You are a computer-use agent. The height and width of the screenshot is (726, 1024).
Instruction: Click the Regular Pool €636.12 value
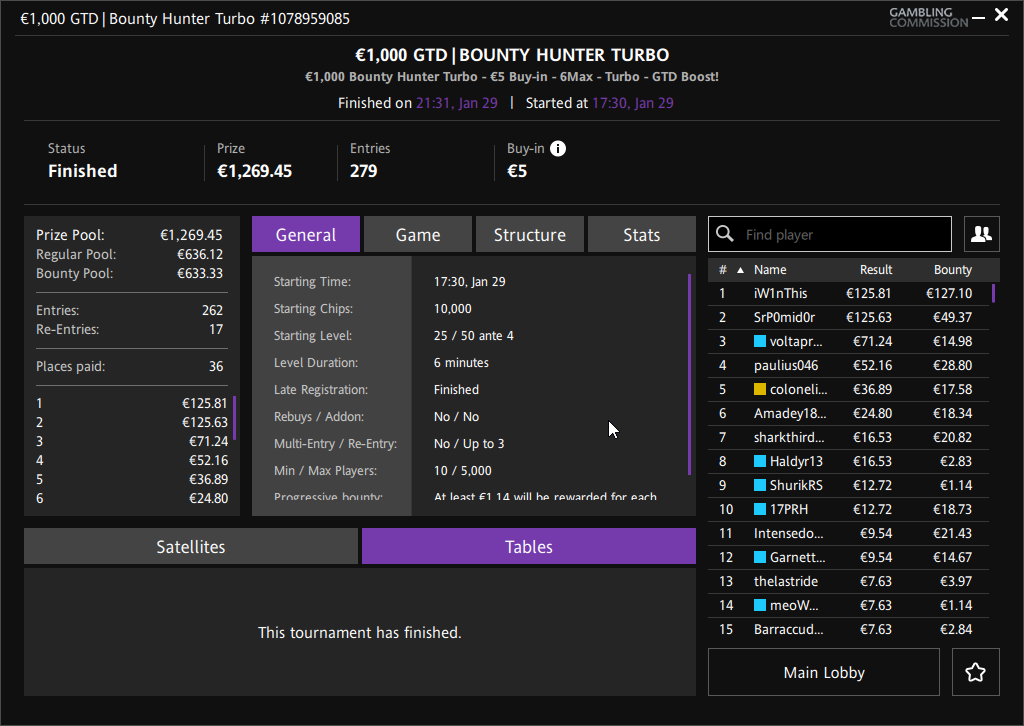(x=200, y=254)
